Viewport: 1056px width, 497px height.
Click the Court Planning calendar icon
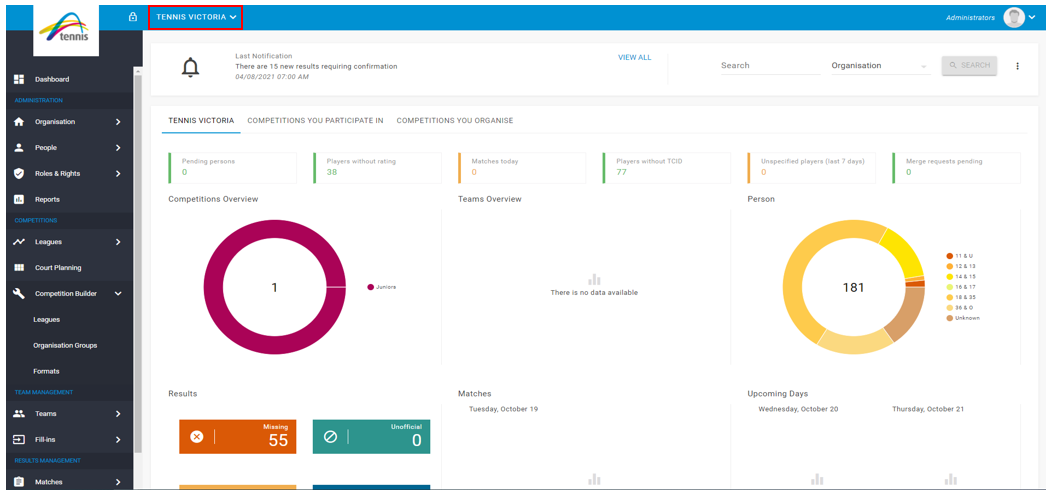tap(19, 267)
